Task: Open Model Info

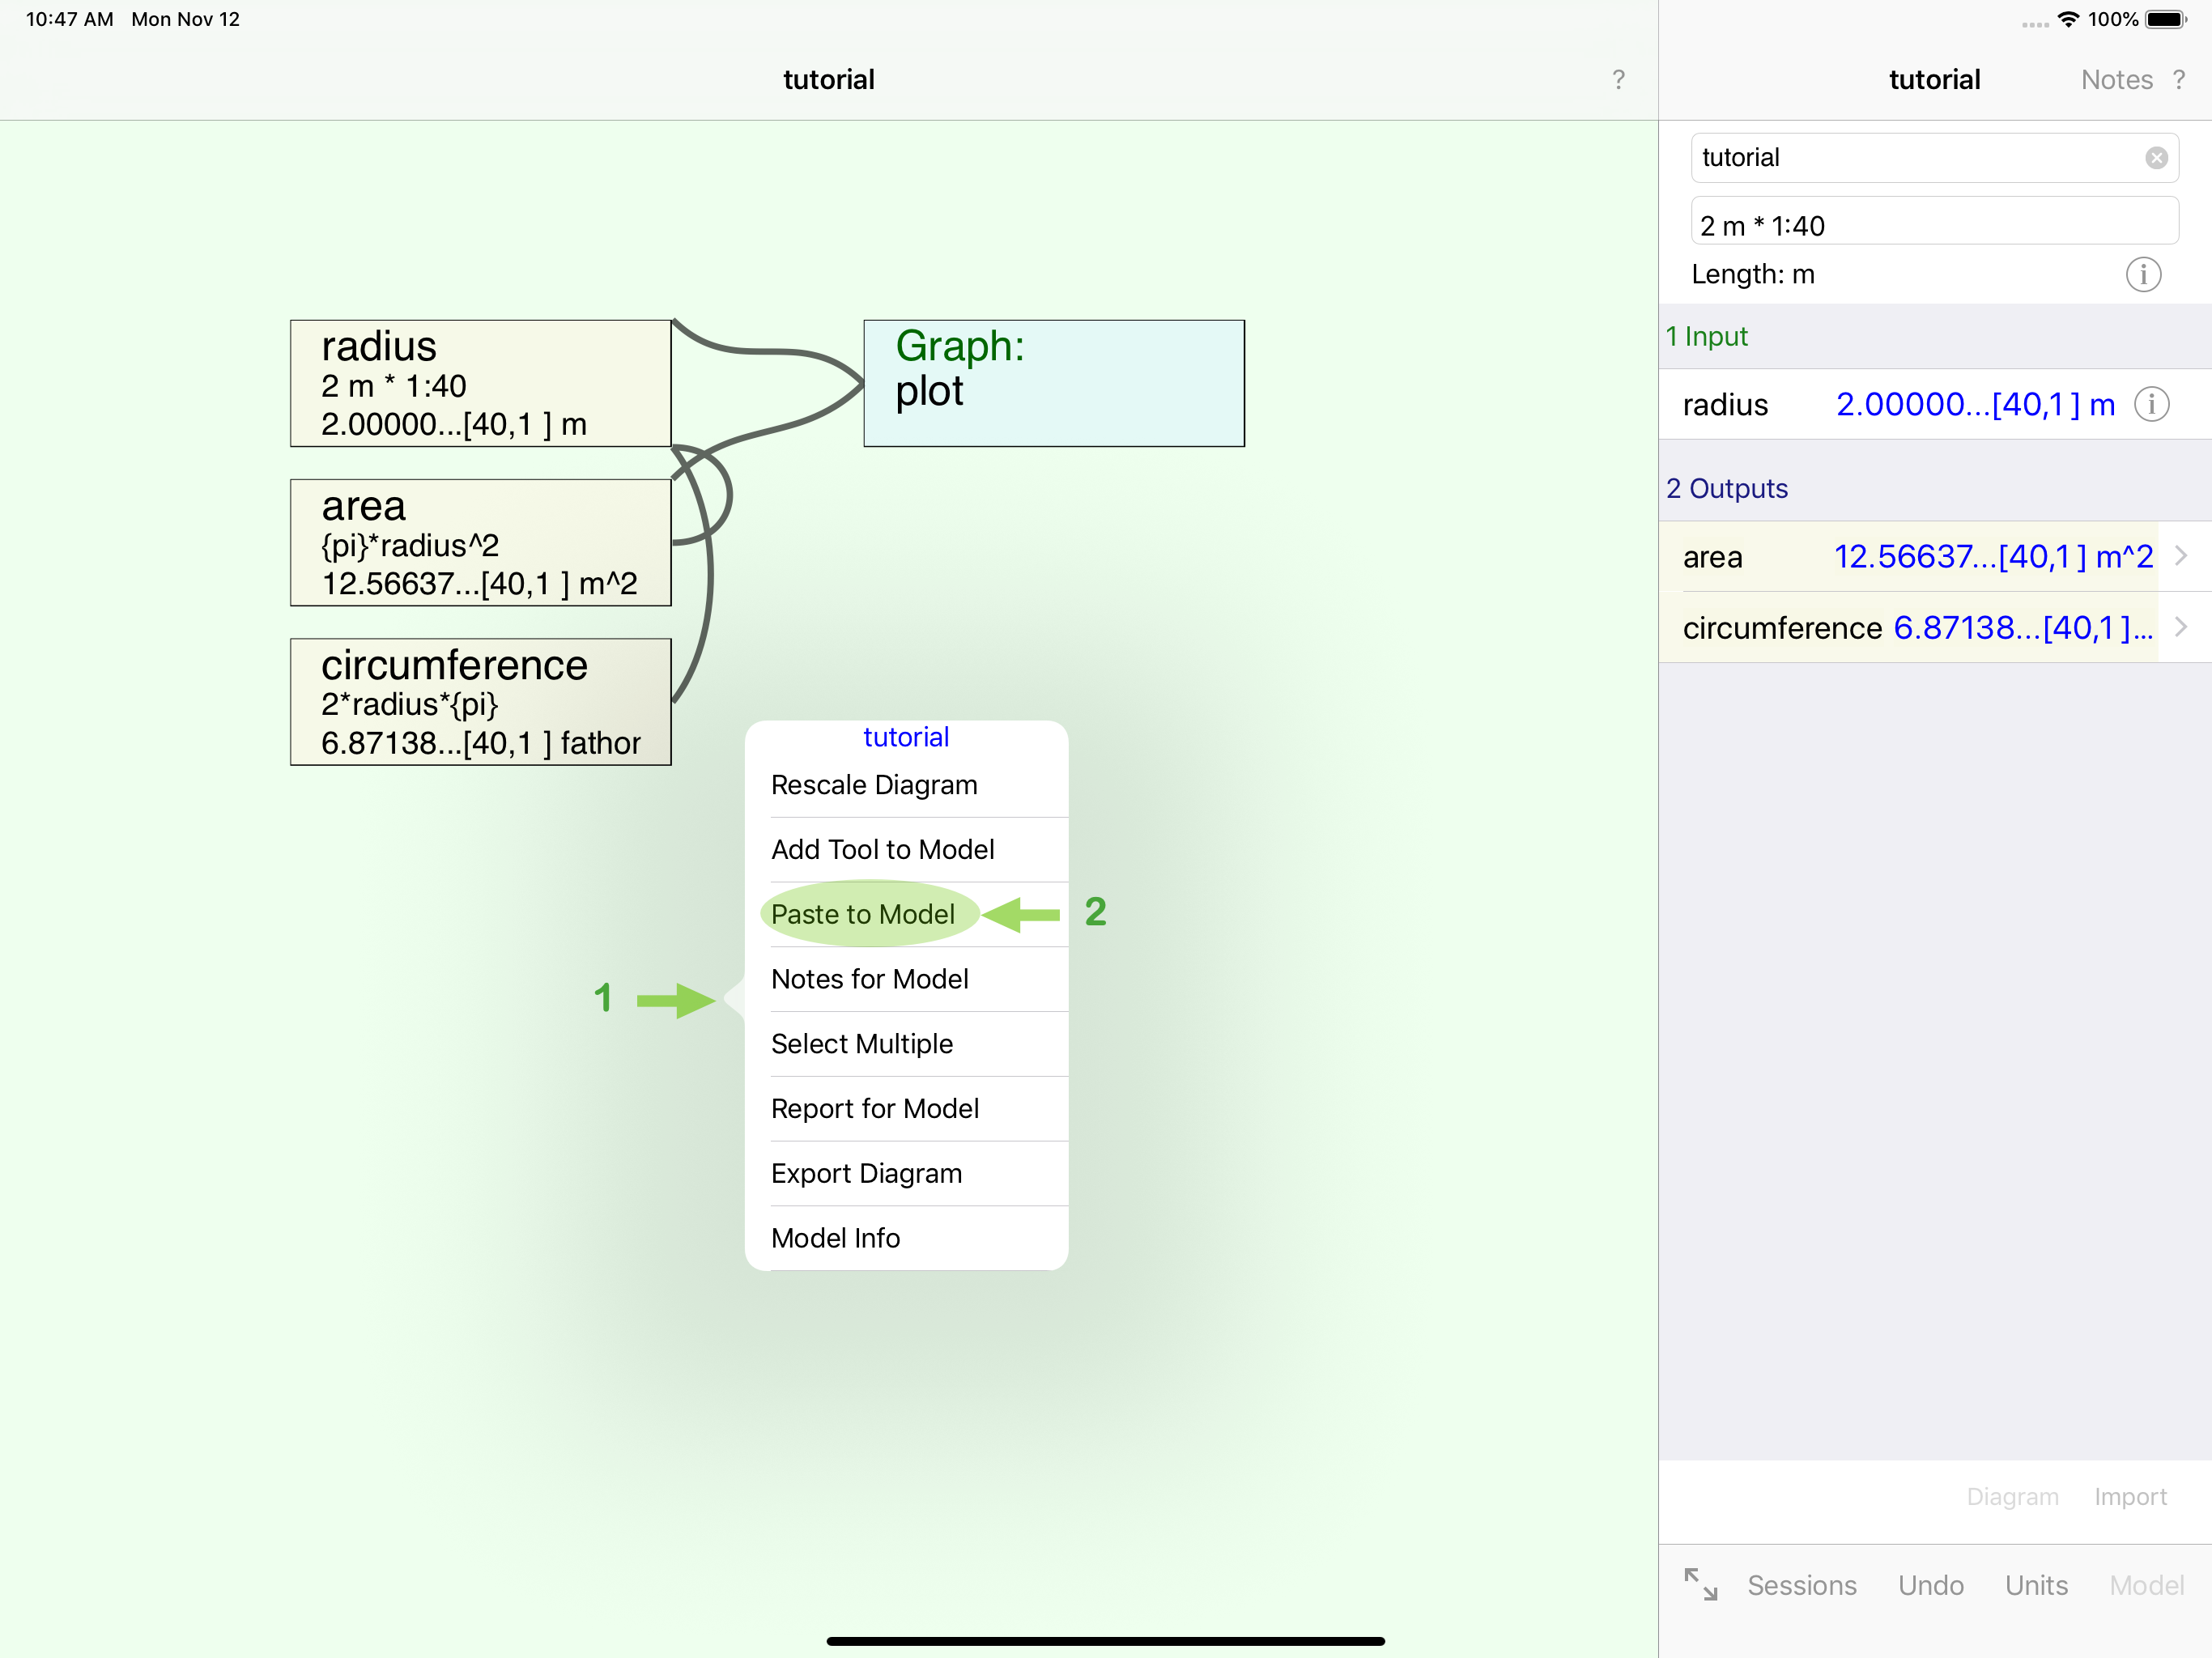Action: point(906,1238)
